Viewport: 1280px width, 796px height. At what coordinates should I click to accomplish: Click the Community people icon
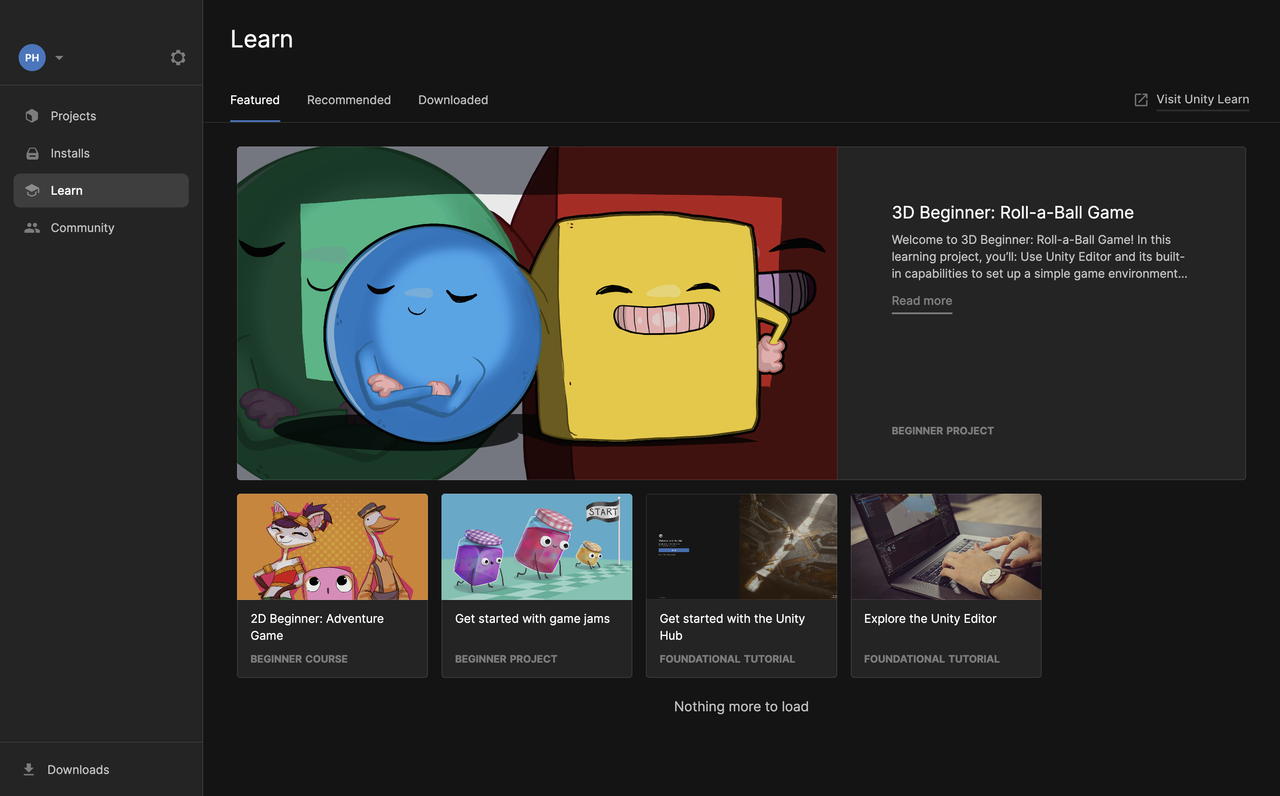32,228
